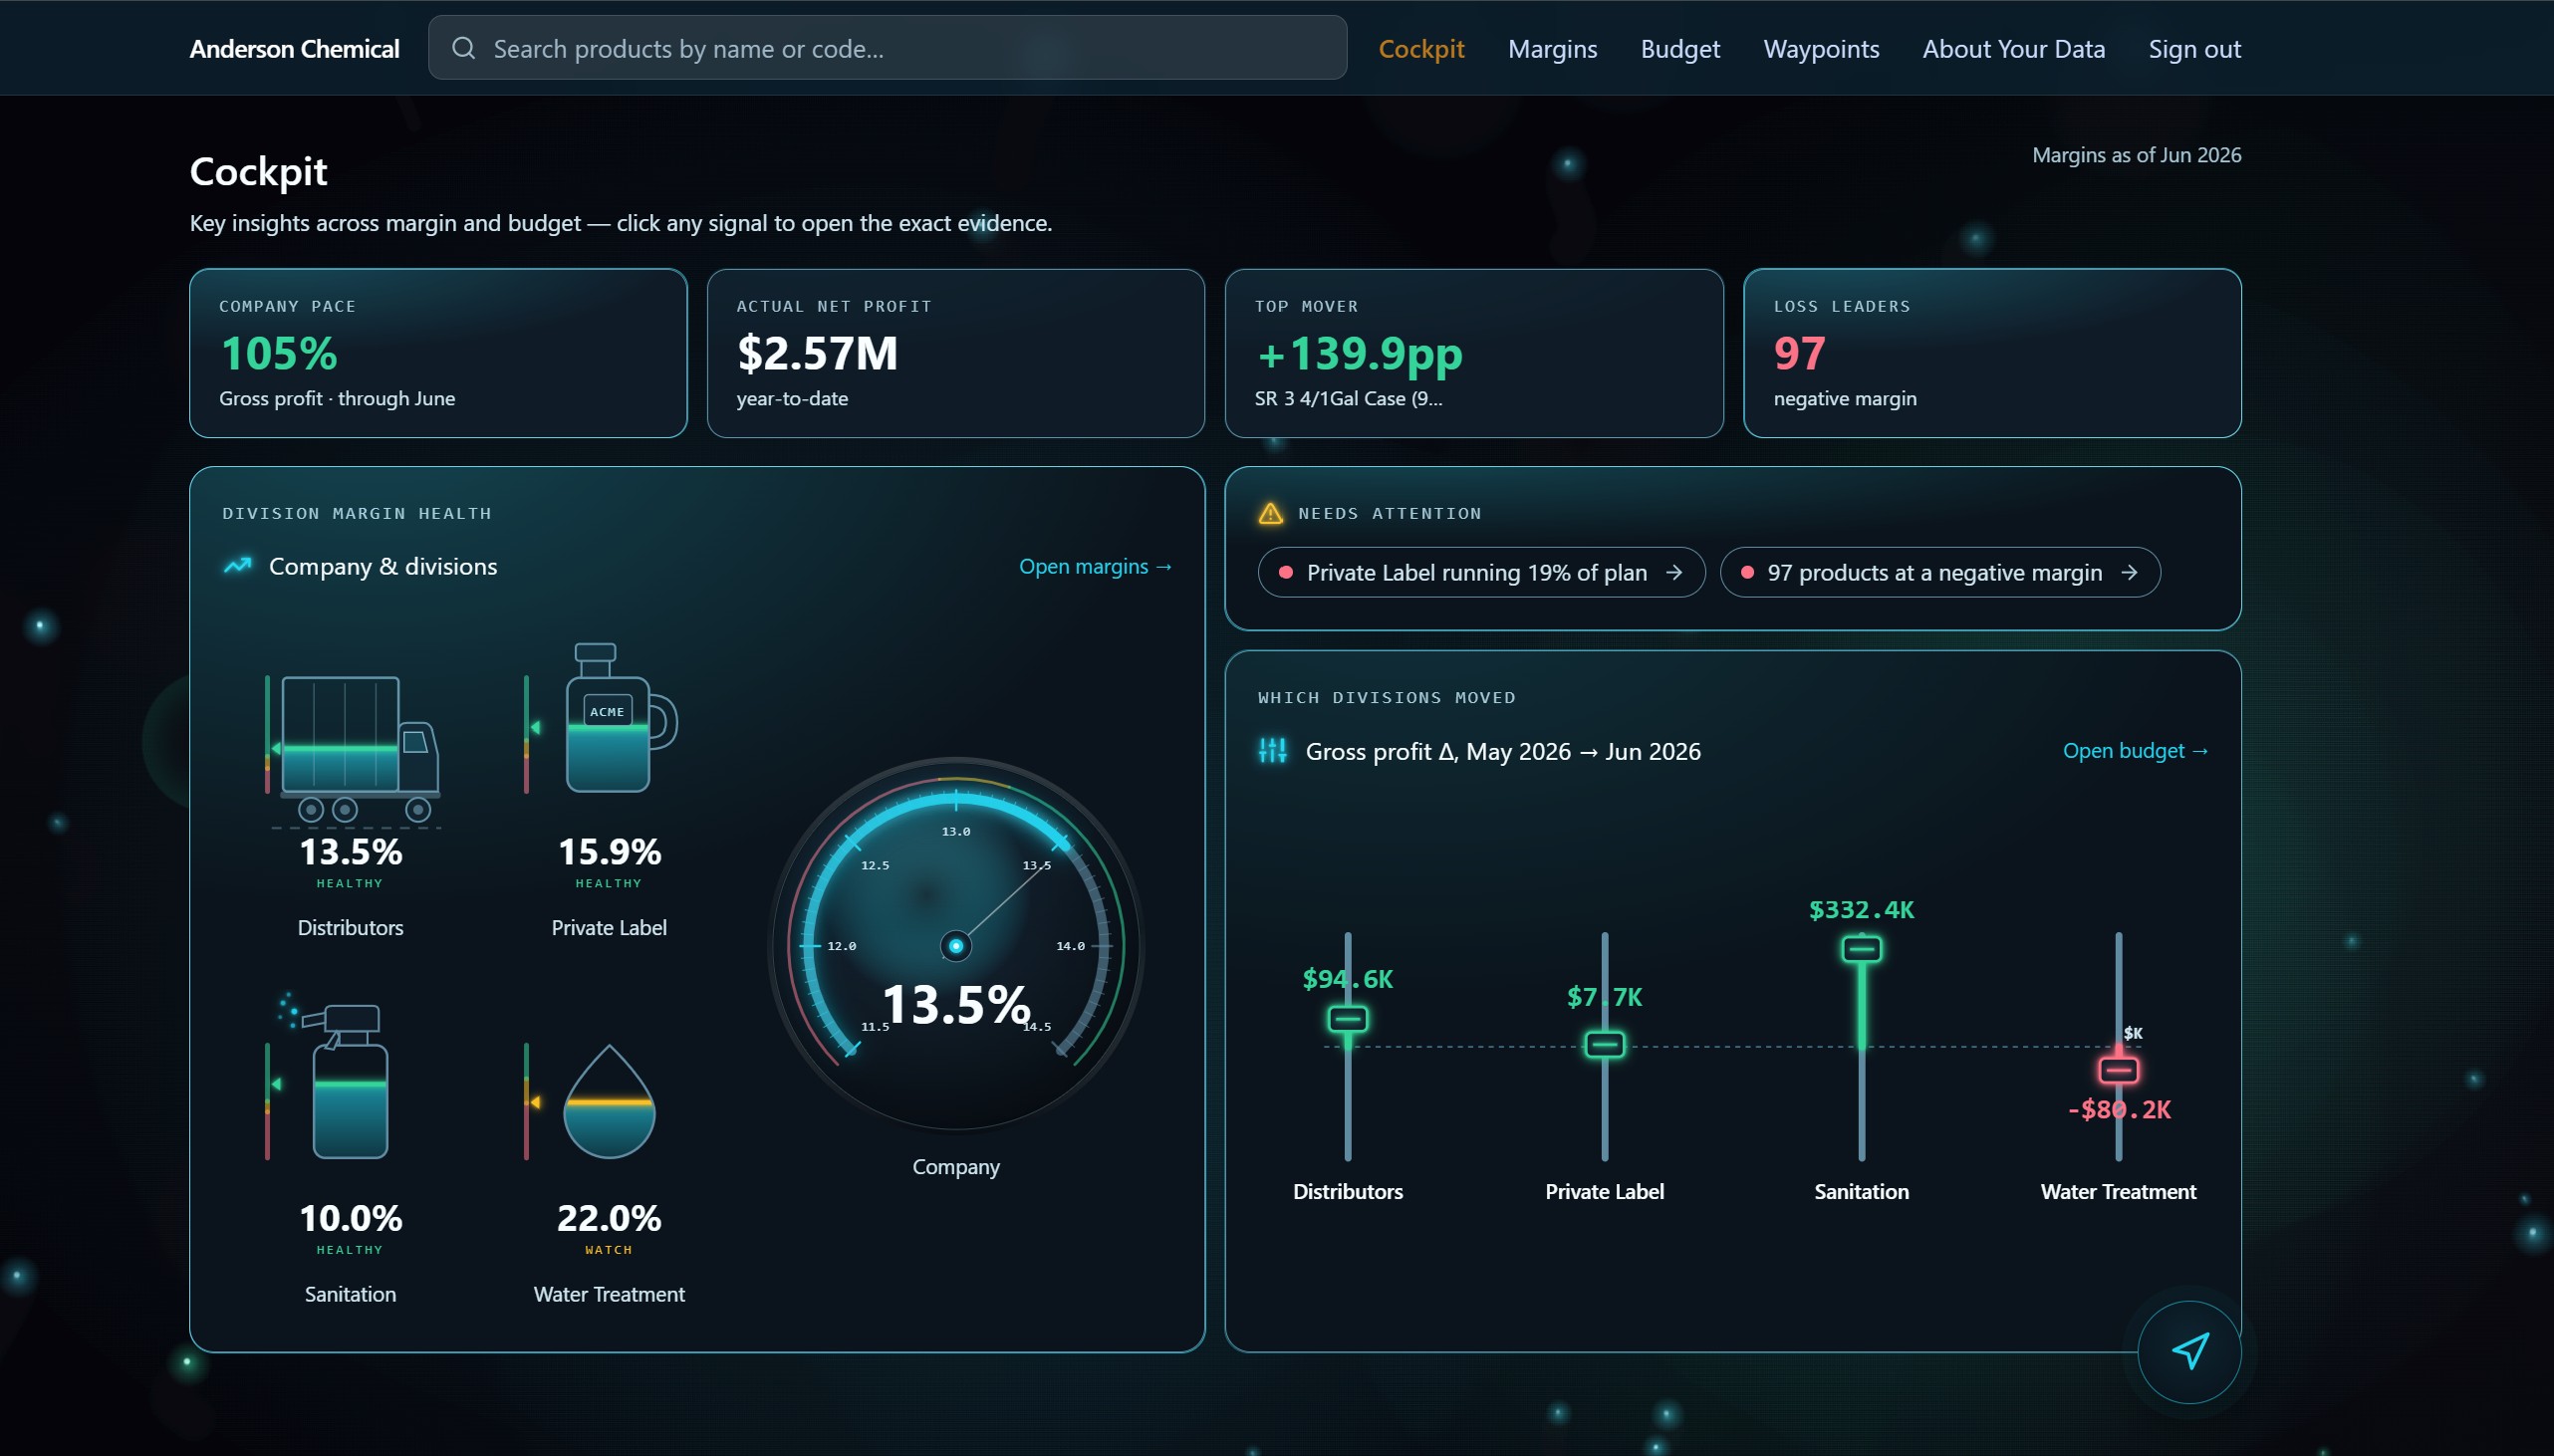Open the Waypoints tab
The image size is (2554, 1456).
(1821, 48)
